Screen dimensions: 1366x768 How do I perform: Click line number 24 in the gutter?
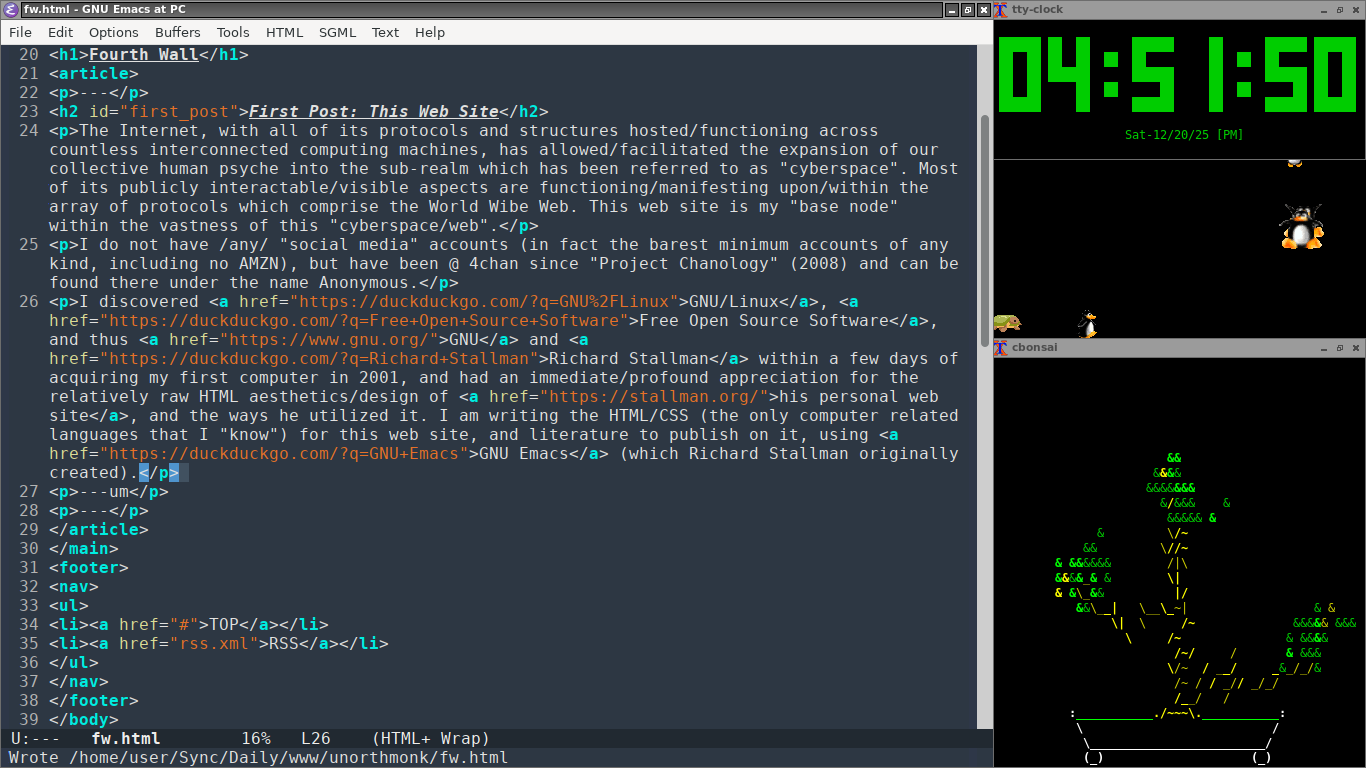pyautogui.click(x=28, y=131)
